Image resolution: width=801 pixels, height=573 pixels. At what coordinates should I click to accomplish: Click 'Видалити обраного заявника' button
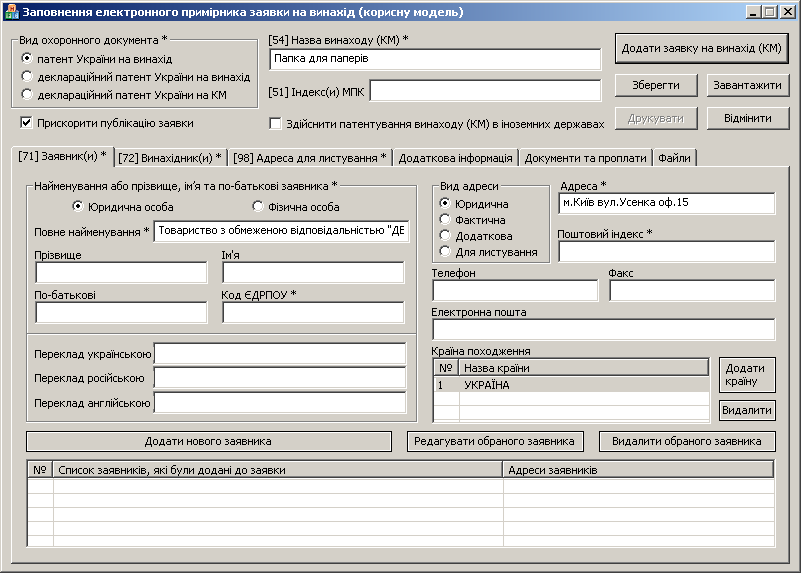click(x=687, y=441)
